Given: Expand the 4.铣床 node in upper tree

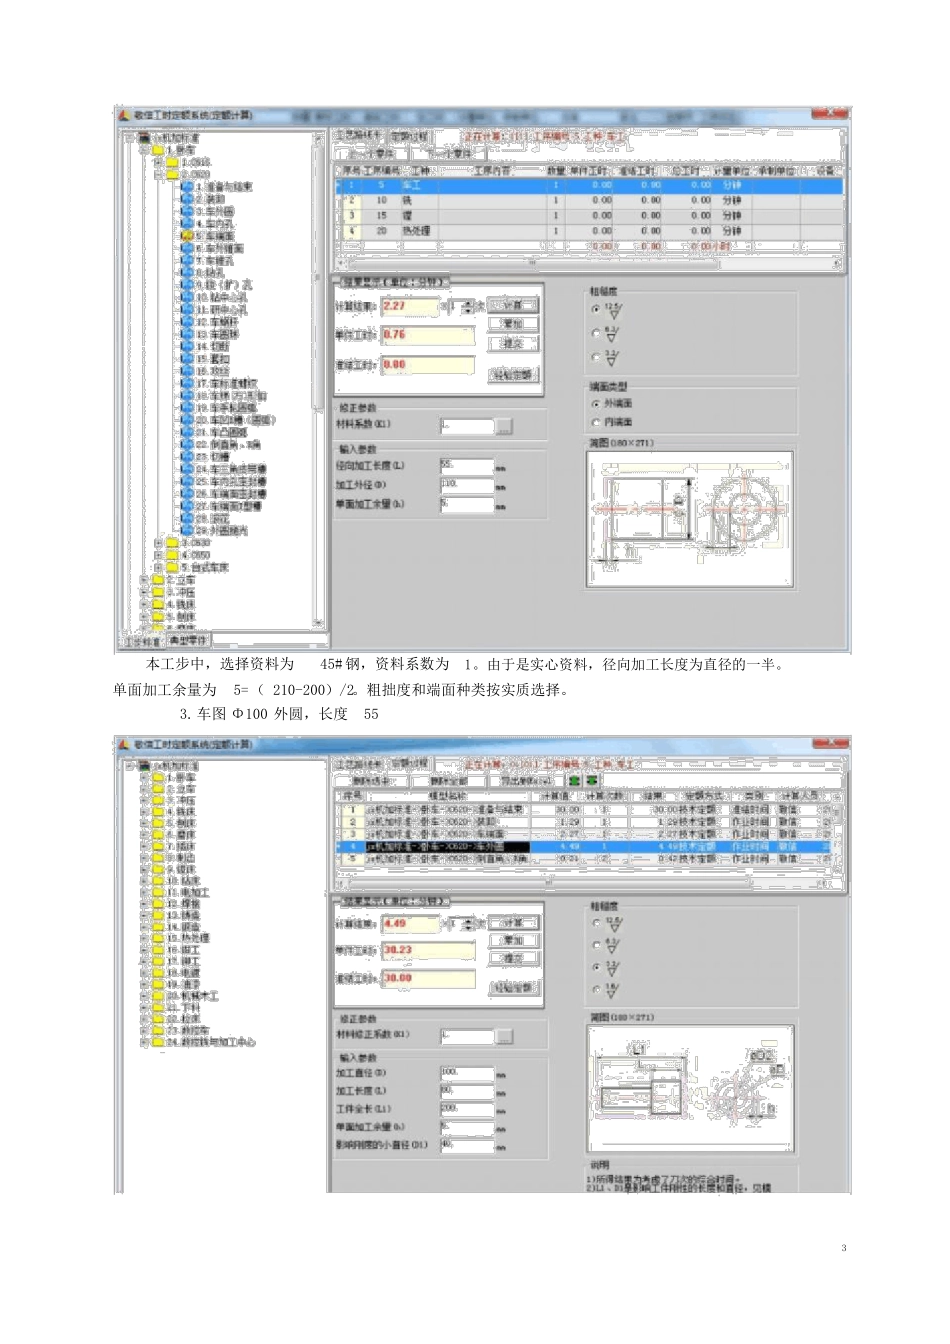Looking at the screenshot, I should (144, 604).
